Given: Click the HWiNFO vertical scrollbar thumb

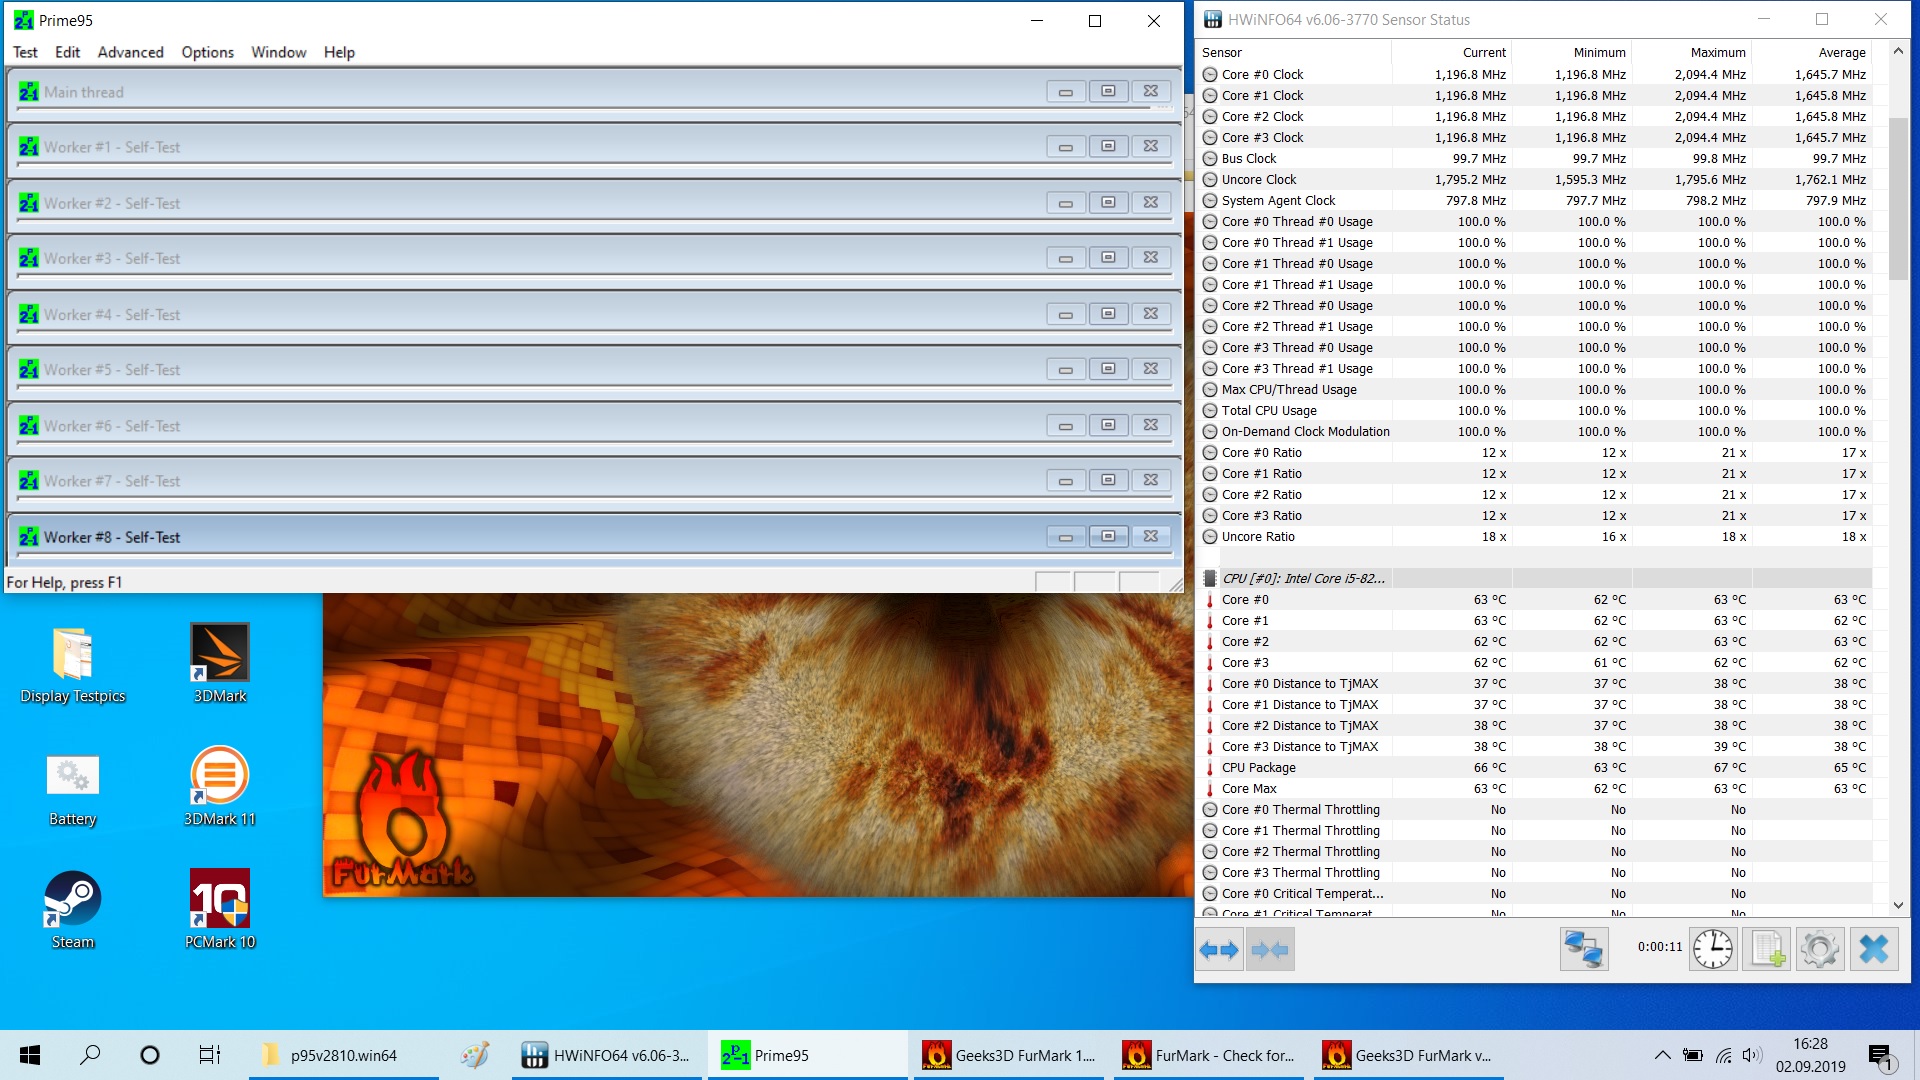Looking at the screenshot, I should pos(1898,198).
